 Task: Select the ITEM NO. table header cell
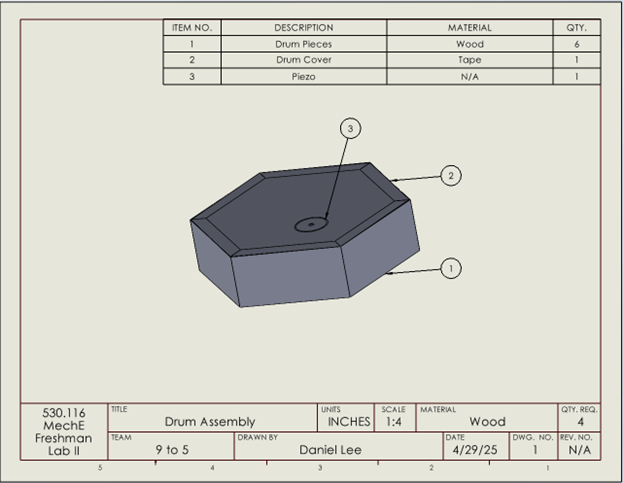click(191, 28)
